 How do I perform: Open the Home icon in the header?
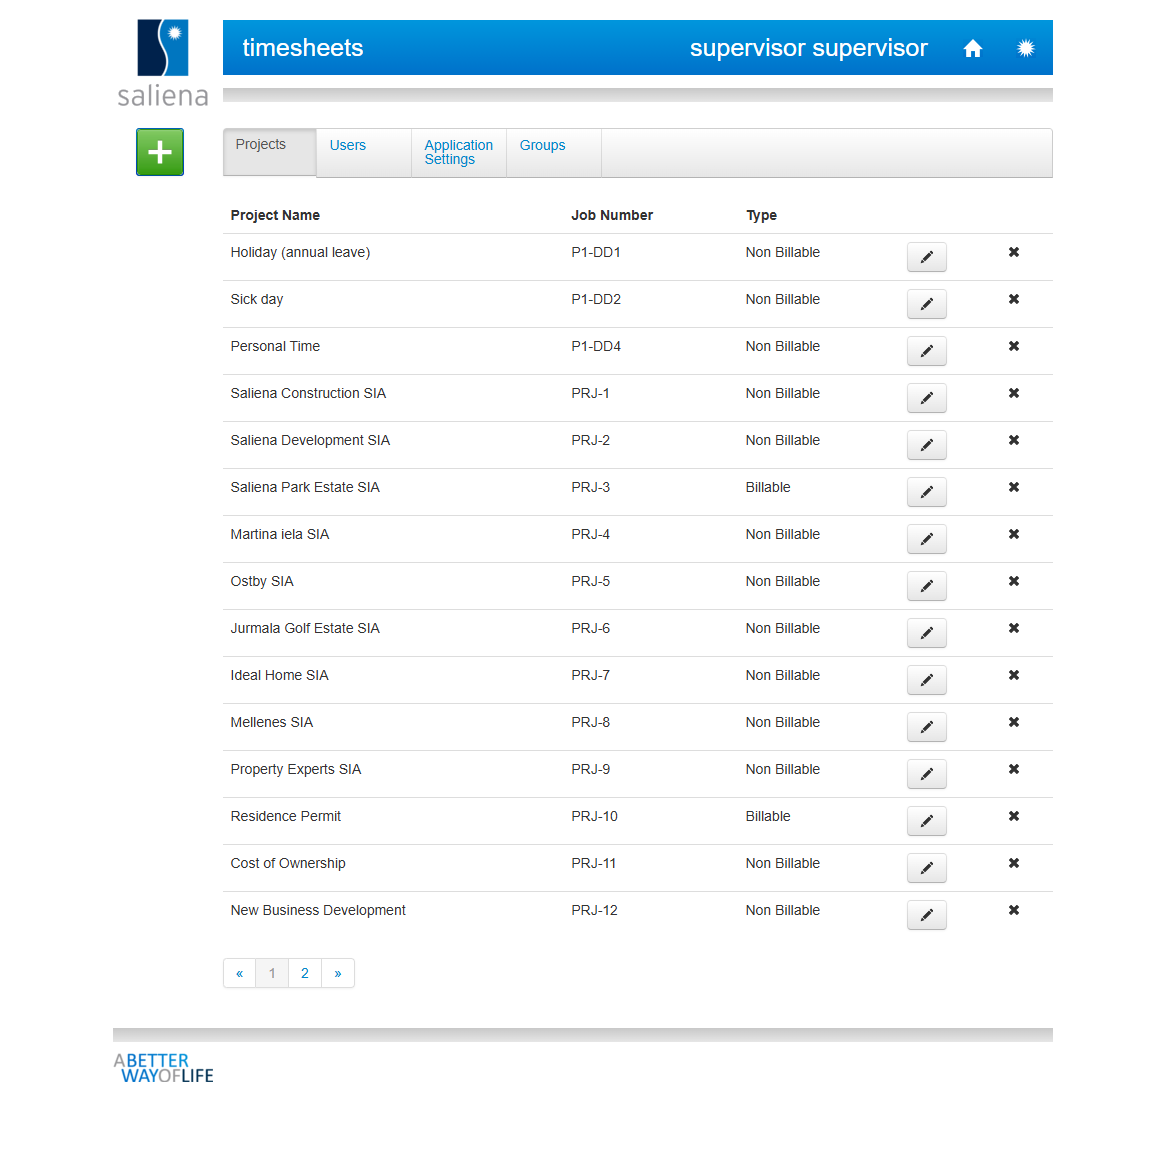972,47
